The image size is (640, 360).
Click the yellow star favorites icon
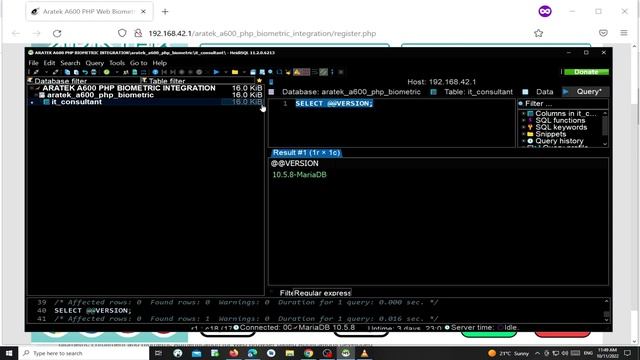(259, 80)
